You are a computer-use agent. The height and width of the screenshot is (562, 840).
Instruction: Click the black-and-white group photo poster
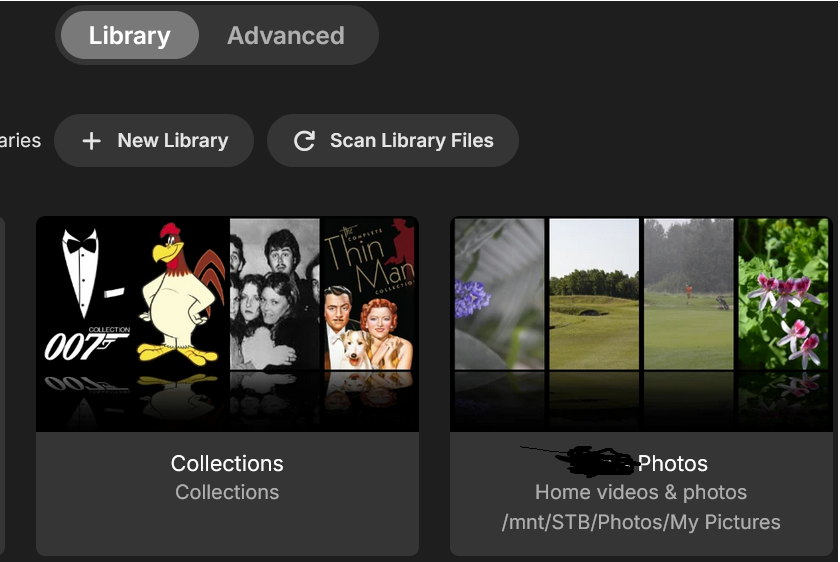coord(274,294)
